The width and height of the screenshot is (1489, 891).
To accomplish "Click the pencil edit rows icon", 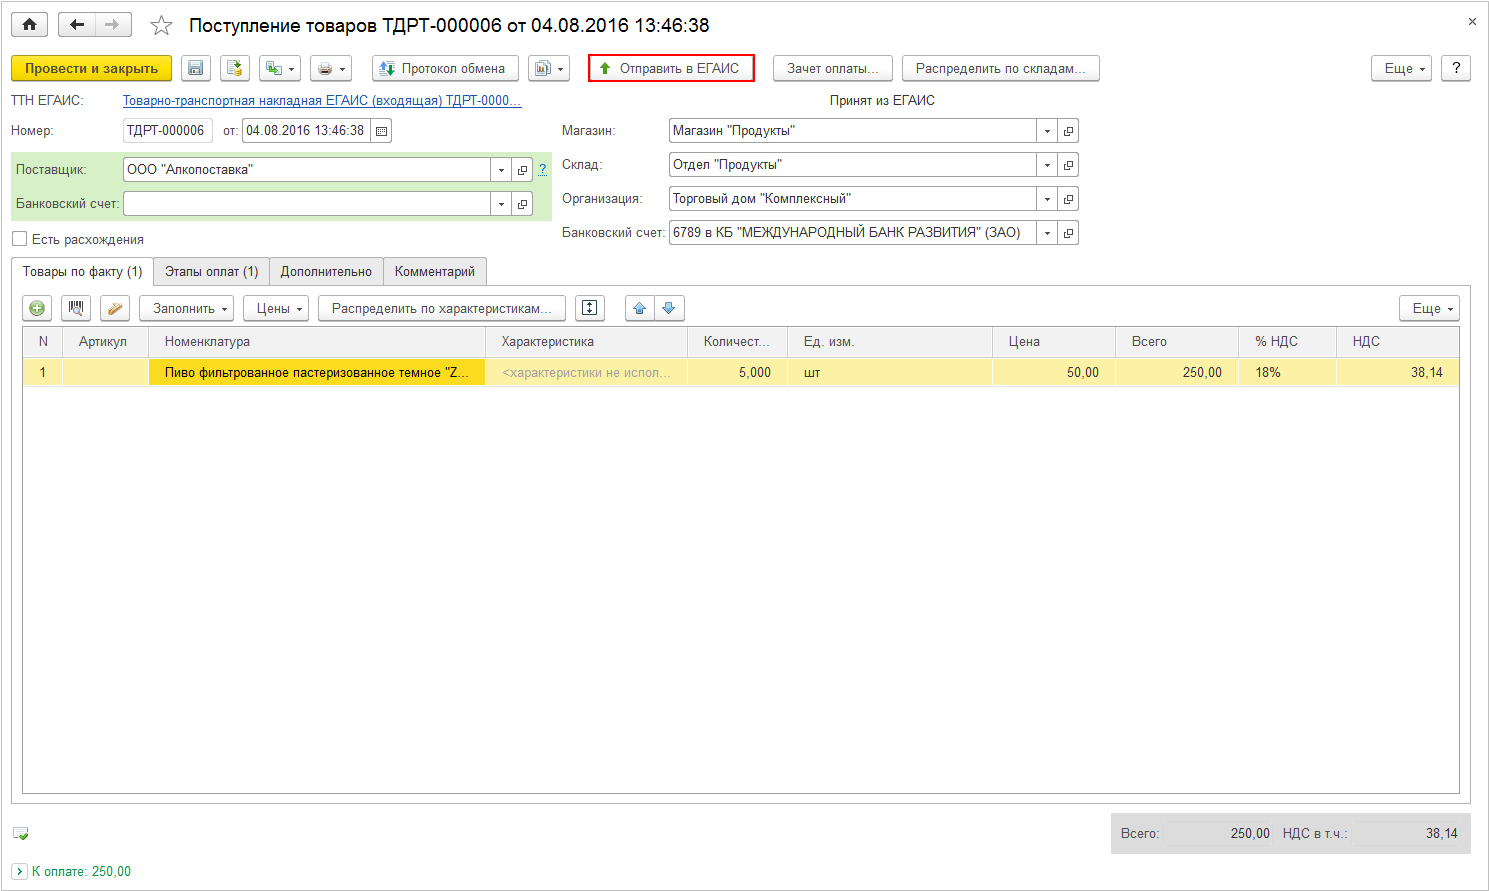I will pyautogui.click(x=115, y=308).
